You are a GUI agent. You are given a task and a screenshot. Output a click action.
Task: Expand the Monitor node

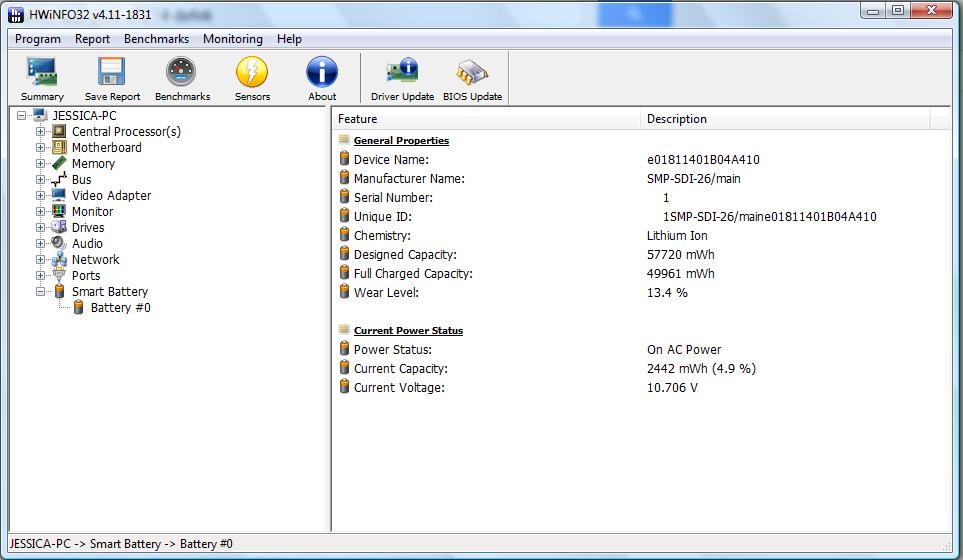click(41, 211)
